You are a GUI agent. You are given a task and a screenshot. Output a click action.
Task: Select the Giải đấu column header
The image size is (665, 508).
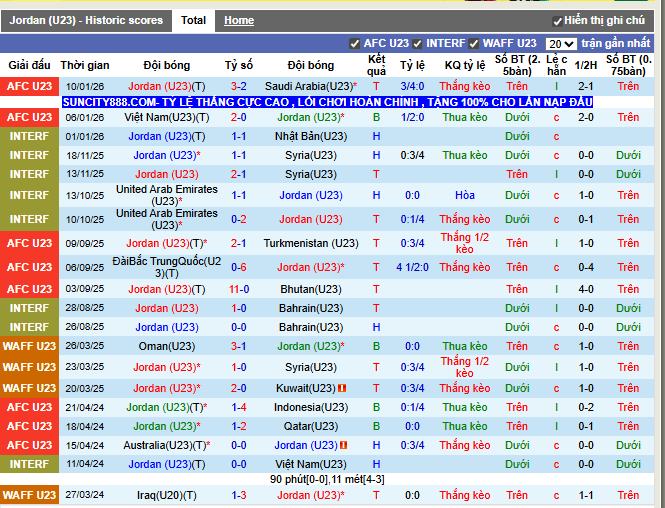[29, 65]
